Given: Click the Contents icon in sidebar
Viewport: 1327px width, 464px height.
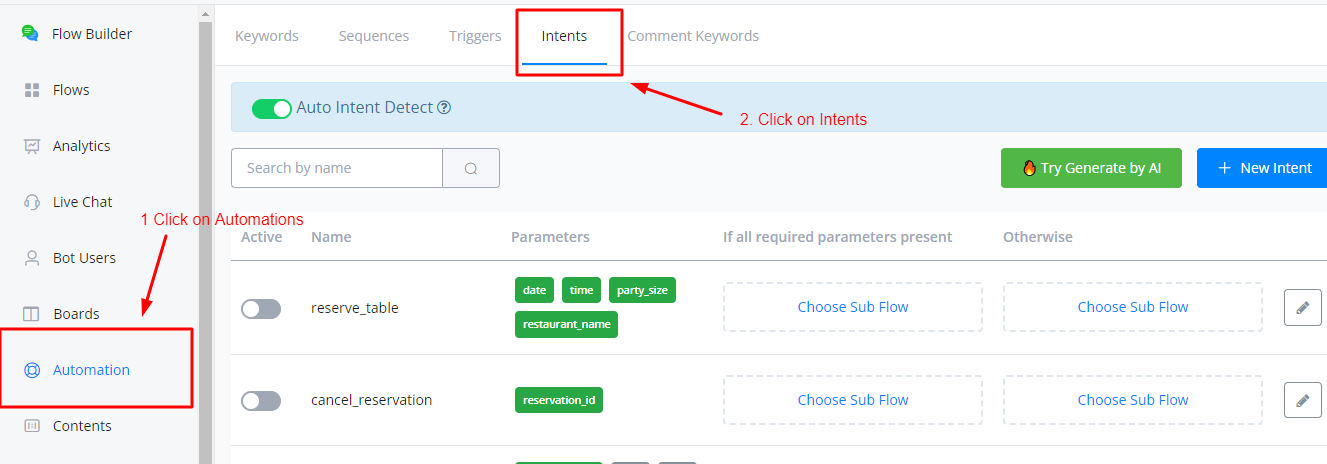Looking at the screenshot, I should click(31, 426).
